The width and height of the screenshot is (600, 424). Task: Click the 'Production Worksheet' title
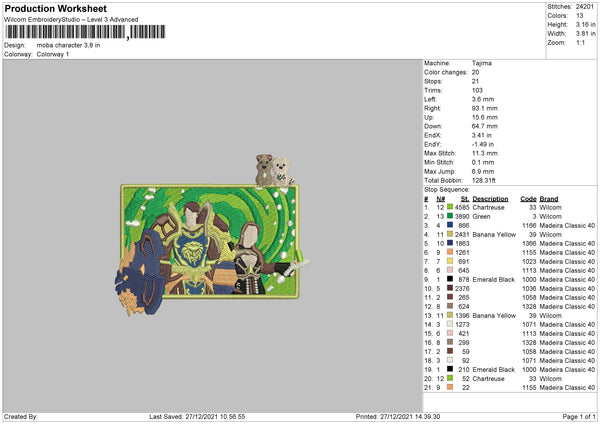coord(55,8)
